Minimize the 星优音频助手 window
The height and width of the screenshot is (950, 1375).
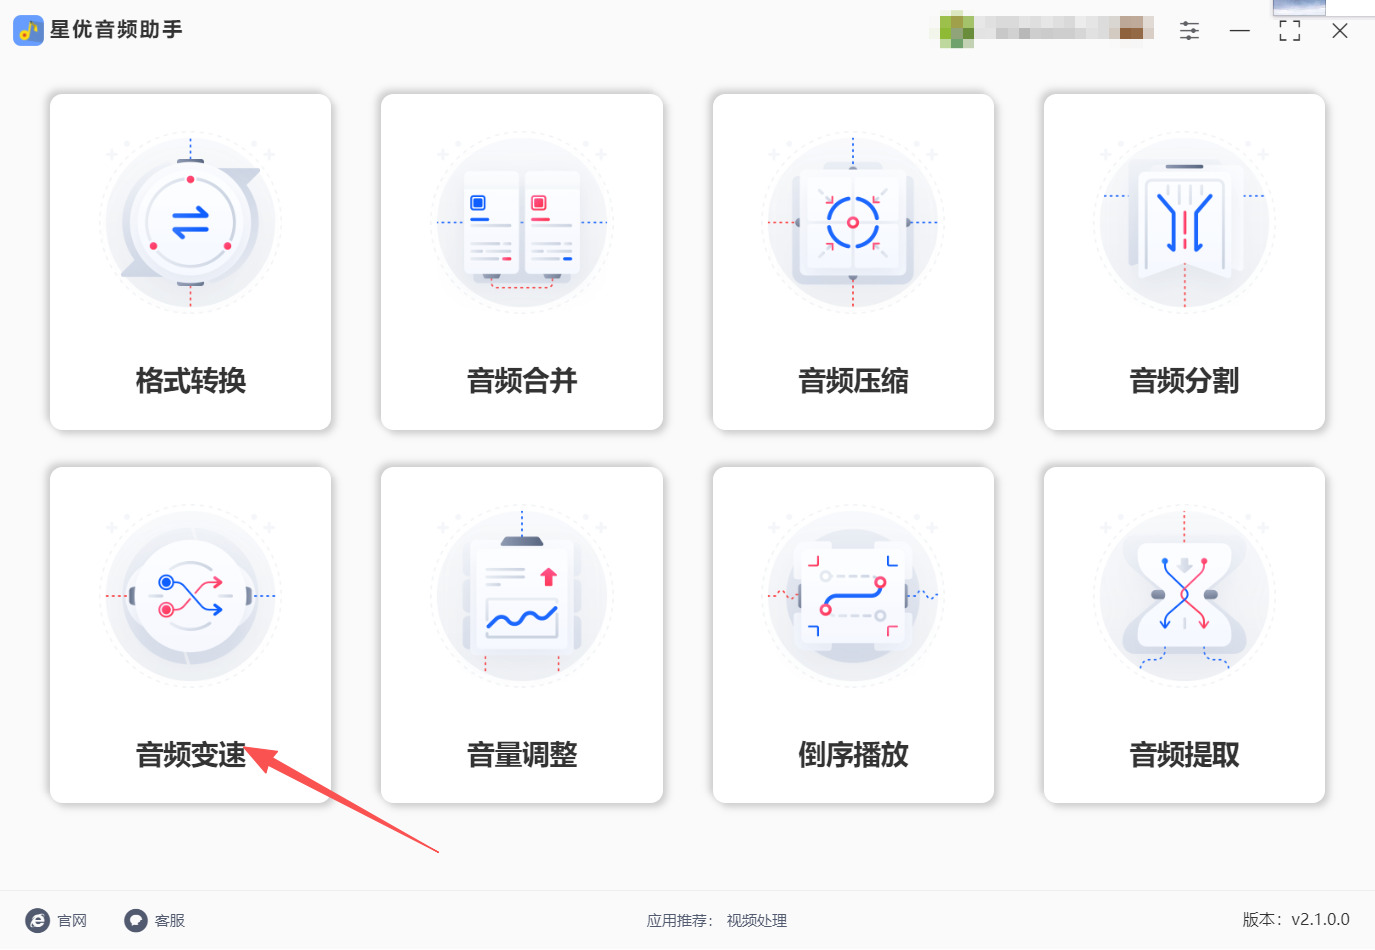pyautogui.click(x=1240, y=31)
